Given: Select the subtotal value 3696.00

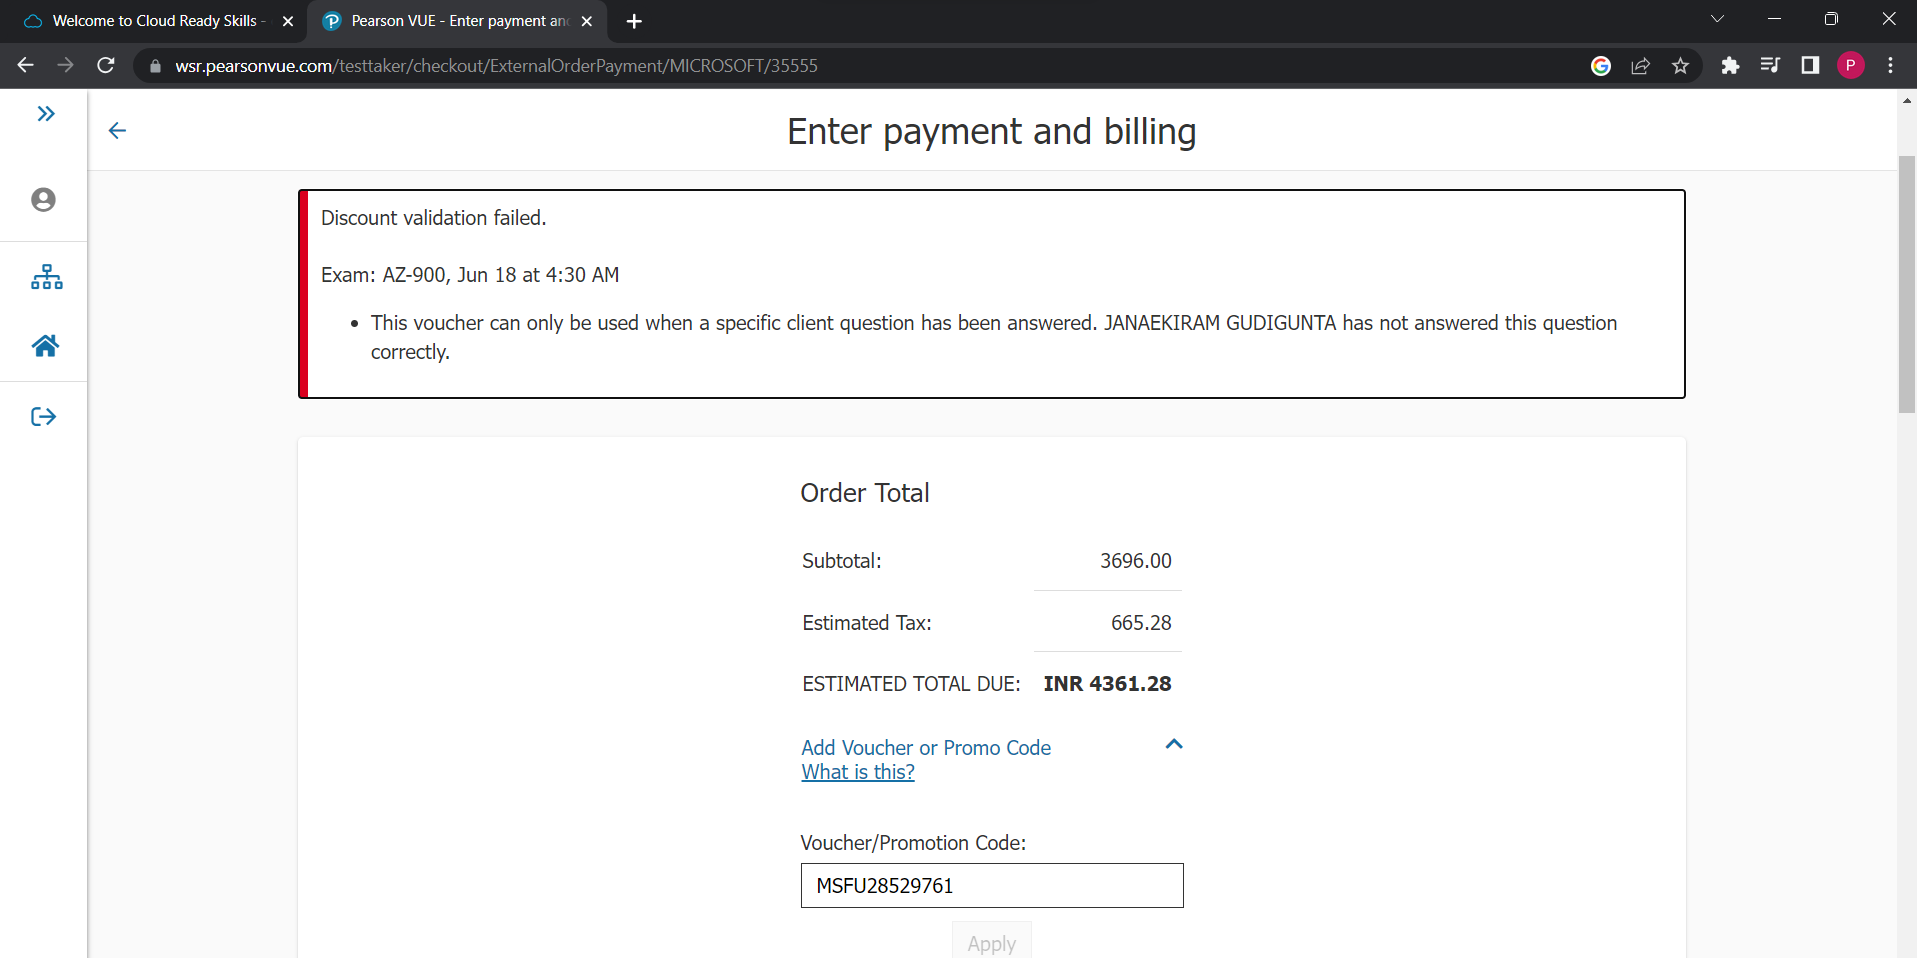Looking at the screenshot, I should click(x=1136, y=561).
